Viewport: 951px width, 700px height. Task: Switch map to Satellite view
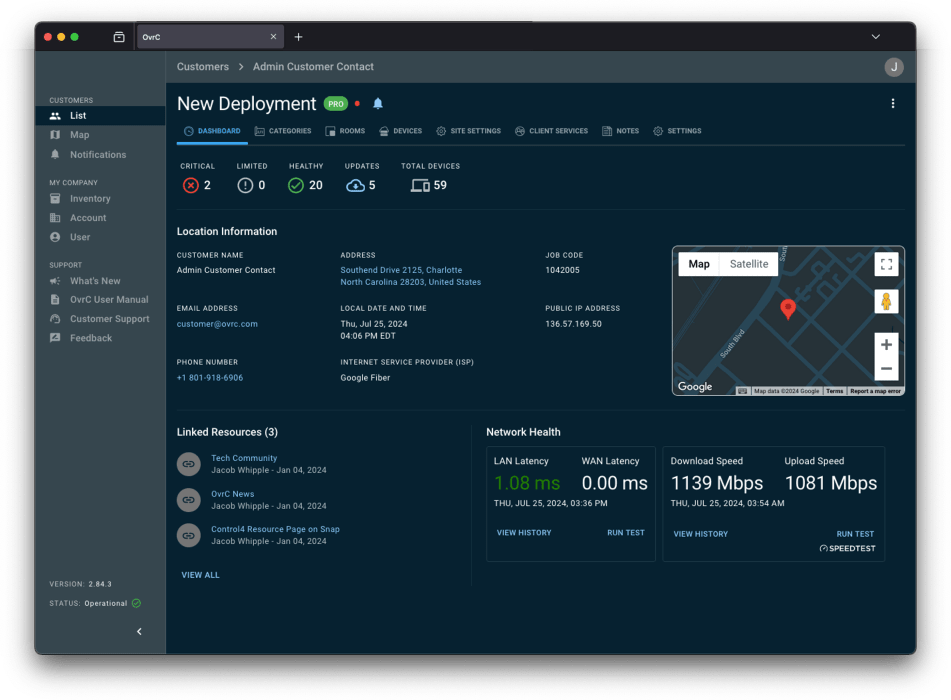click(x=748, y=264)
